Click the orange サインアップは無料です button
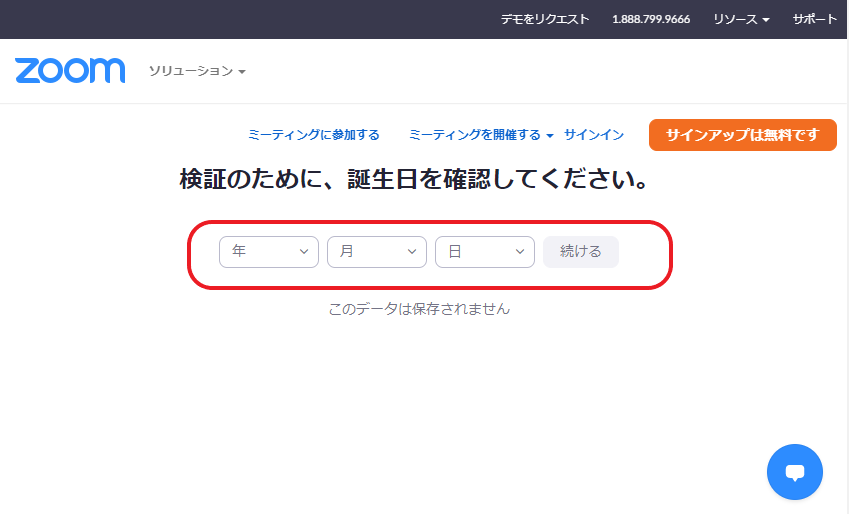Viewport: 849px width, 514px height. pyautogui.click(x=742, y=135)
